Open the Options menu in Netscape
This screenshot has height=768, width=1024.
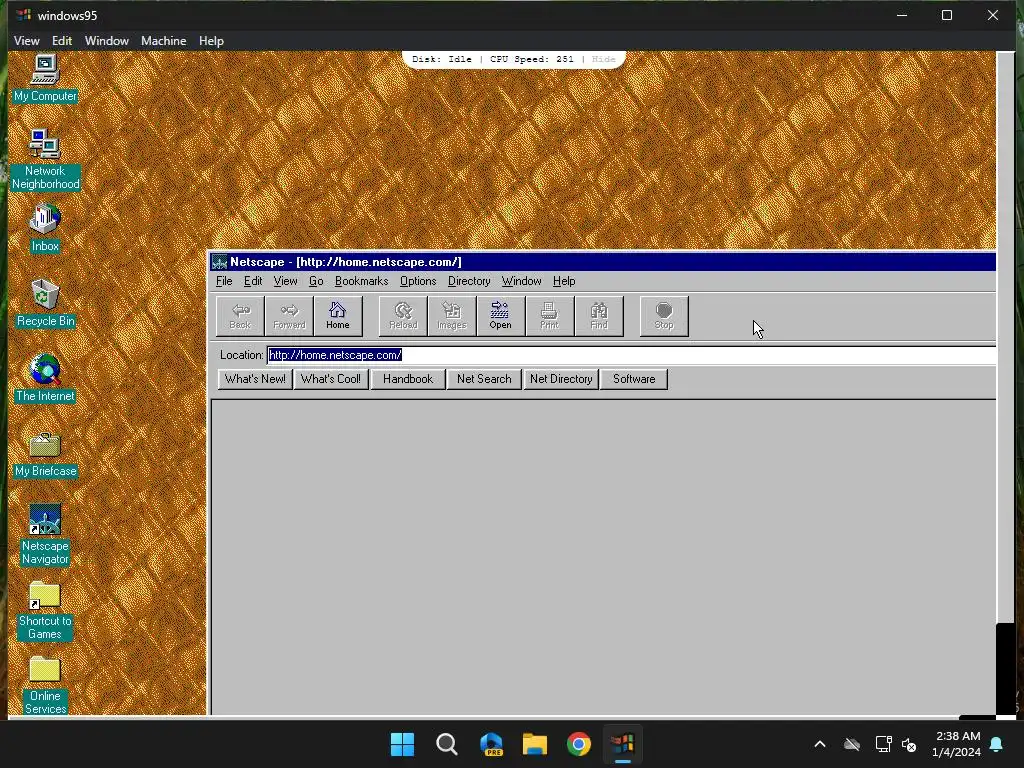418,281
